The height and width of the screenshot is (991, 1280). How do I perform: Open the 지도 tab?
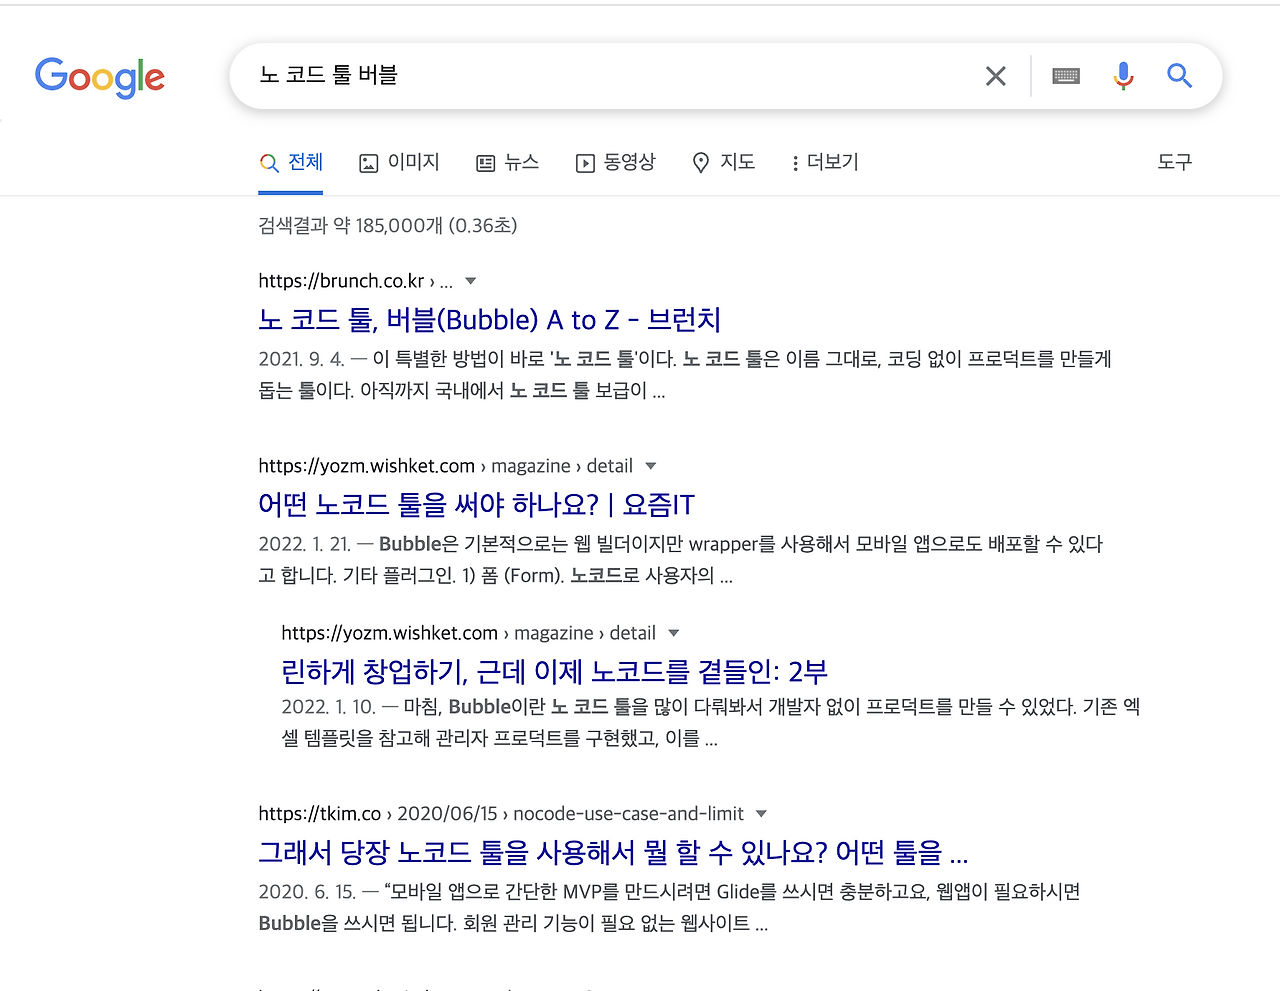(x=724, y=162)
